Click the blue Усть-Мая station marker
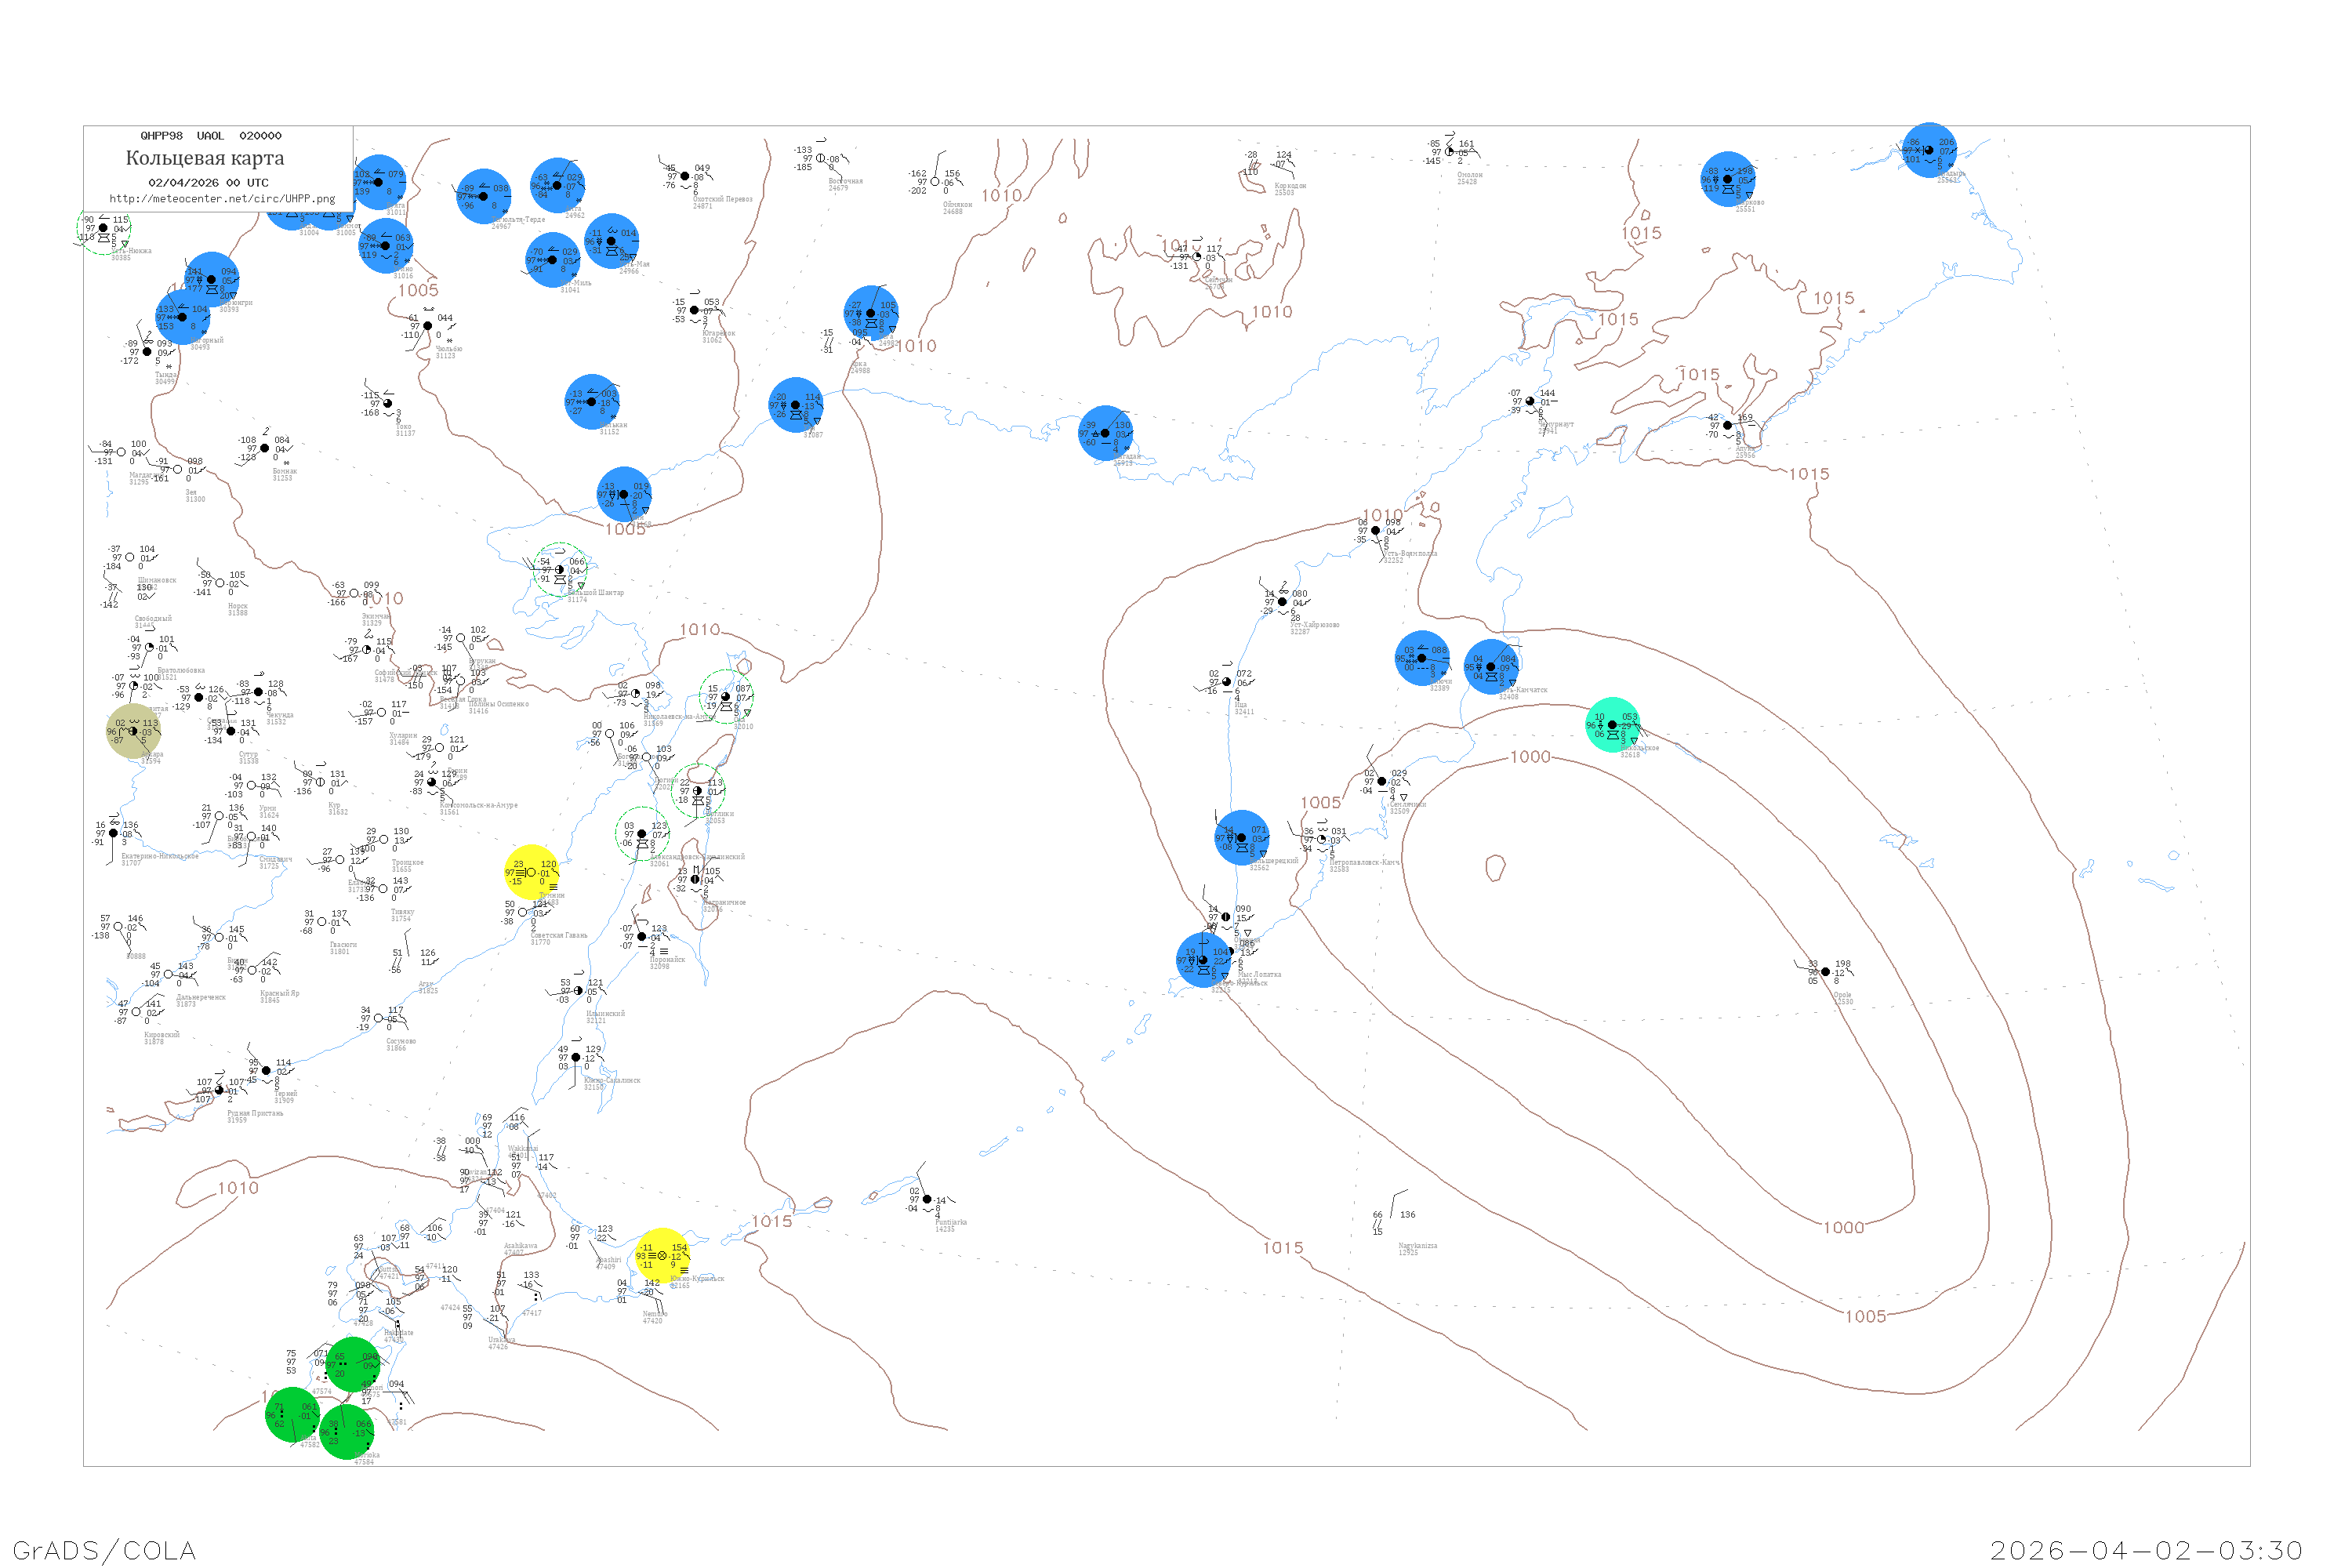Viewport: 2352px width, 1568px height. 611,241
